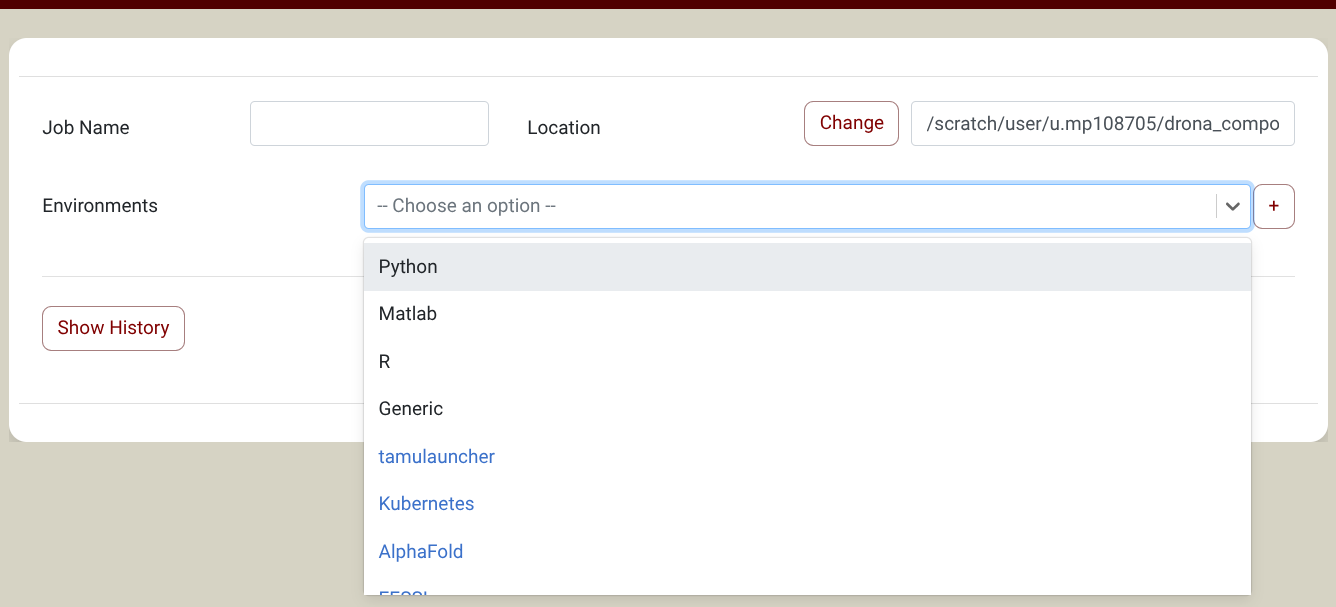
Task: Choose the R environment option
Action: pyautogui.click(x=807, y=362)
